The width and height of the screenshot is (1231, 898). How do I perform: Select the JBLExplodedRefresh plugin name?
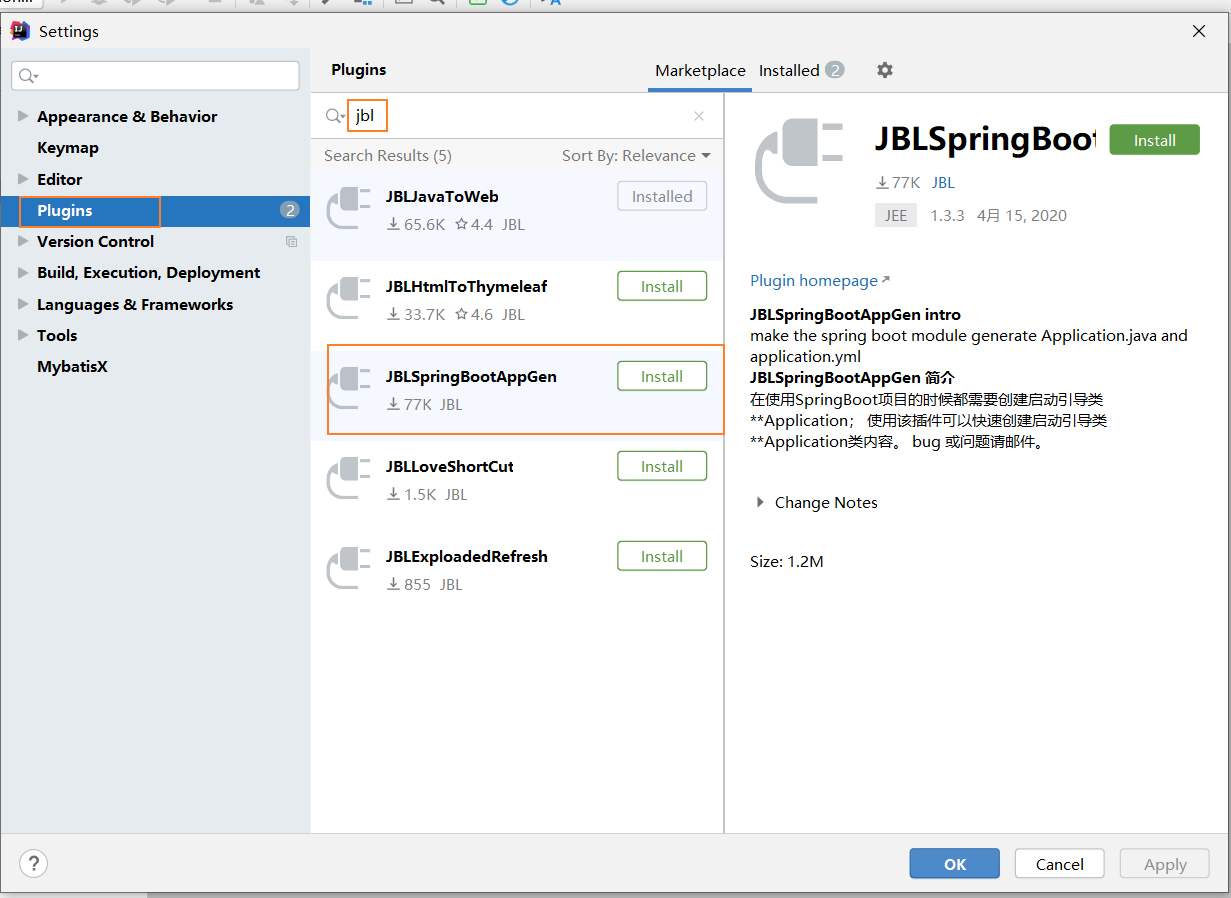tap(467, 556)
